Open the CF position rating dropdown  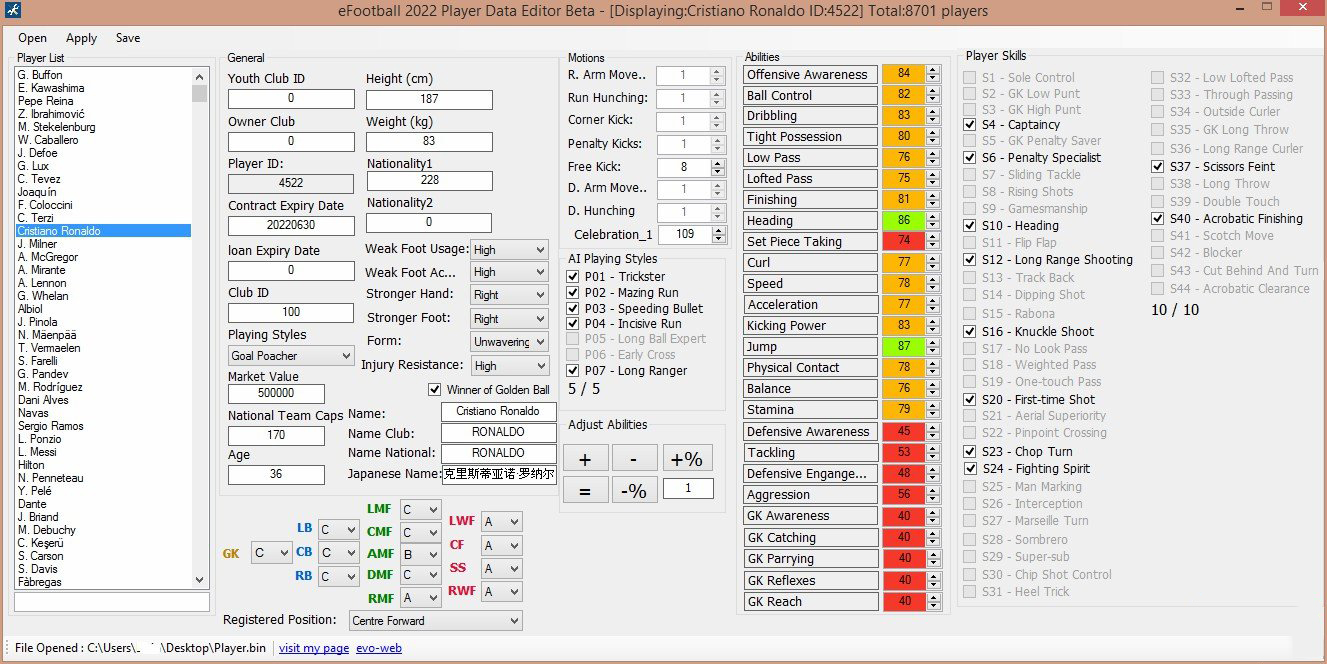click(x=501, y=545)
